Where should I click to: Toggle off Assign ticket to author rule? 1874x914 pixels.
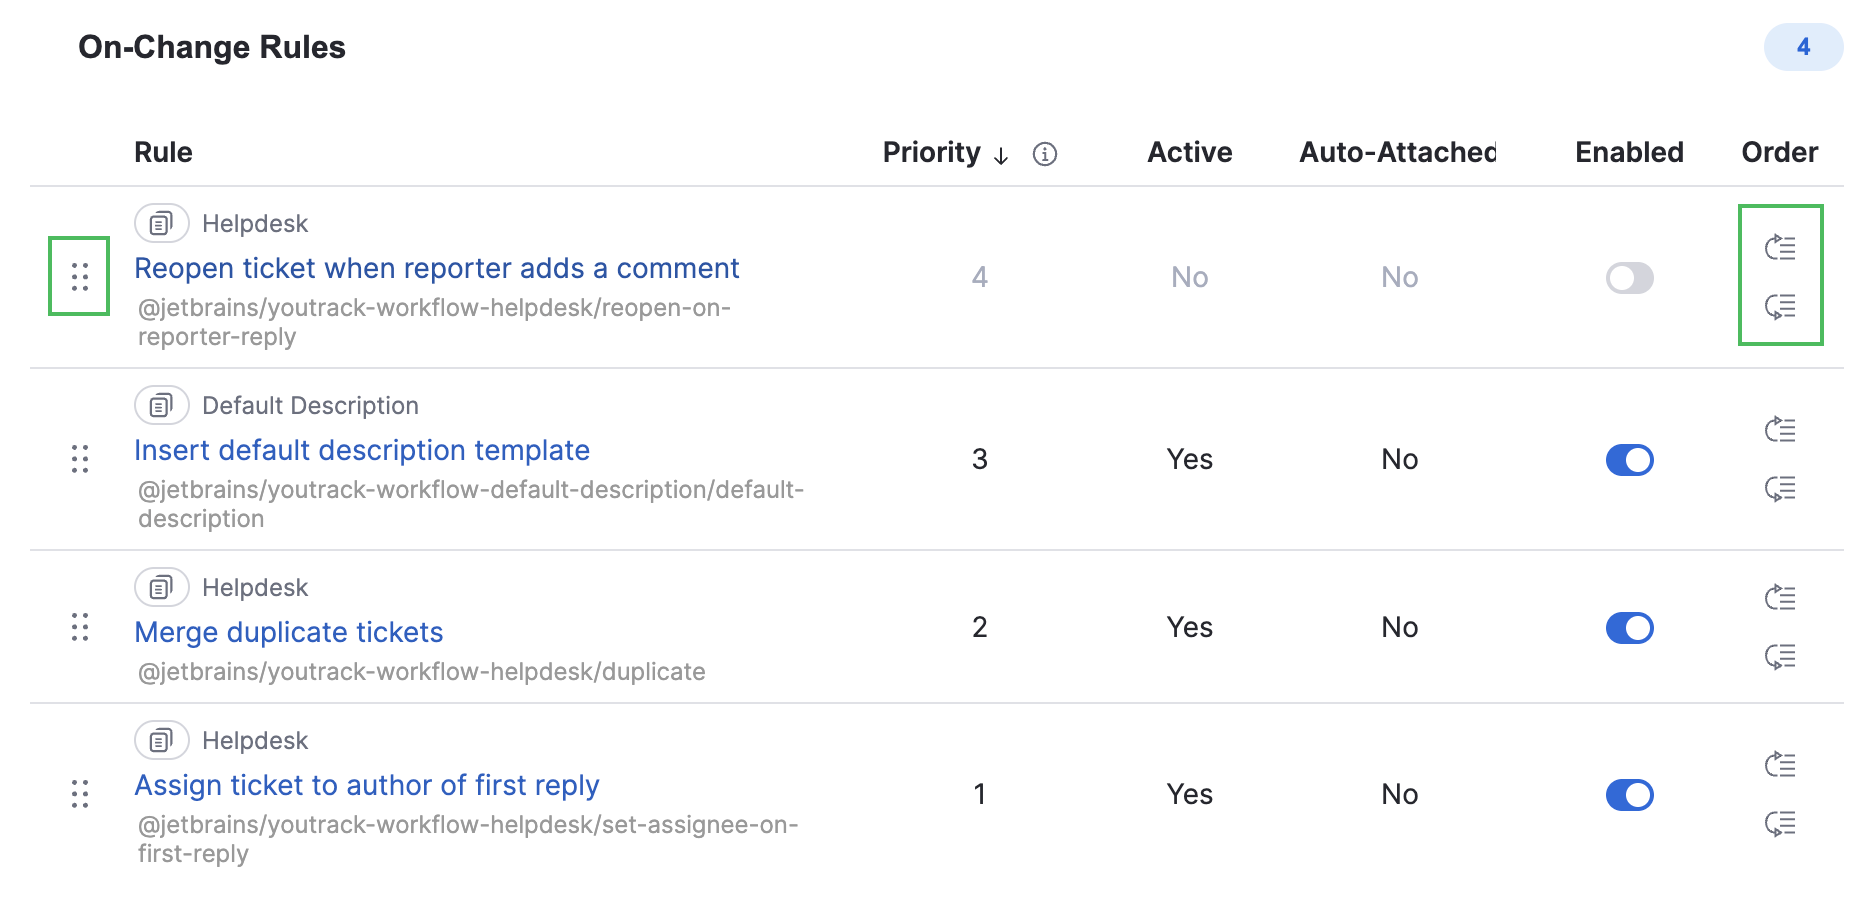1629,795
